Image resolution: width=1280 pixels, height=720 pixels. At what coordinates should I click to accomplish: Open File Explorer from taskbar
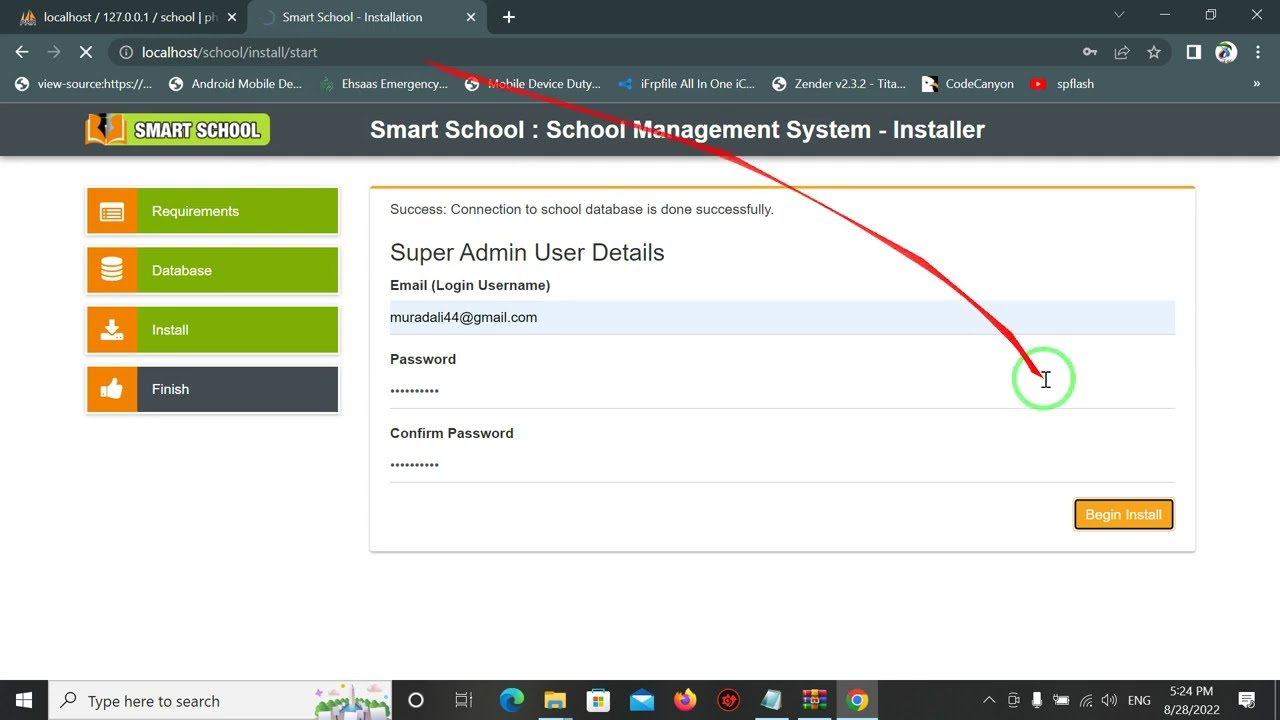click(554, 700)
